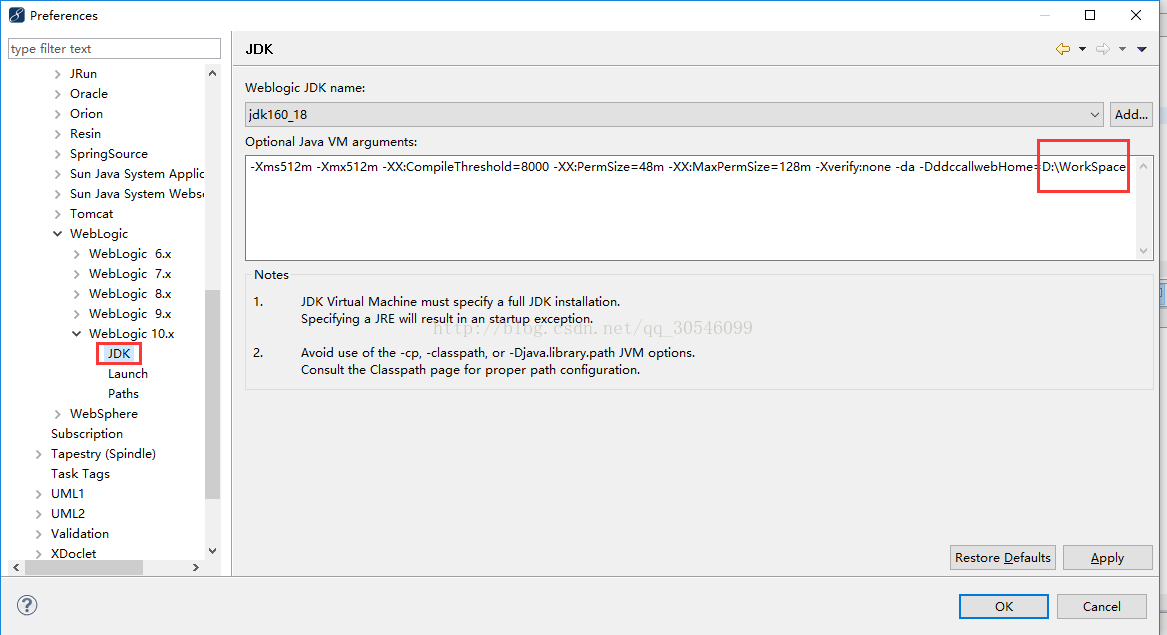Expand the WebLogic 8.x node
1167x635 pixels.
click(77, 294)
